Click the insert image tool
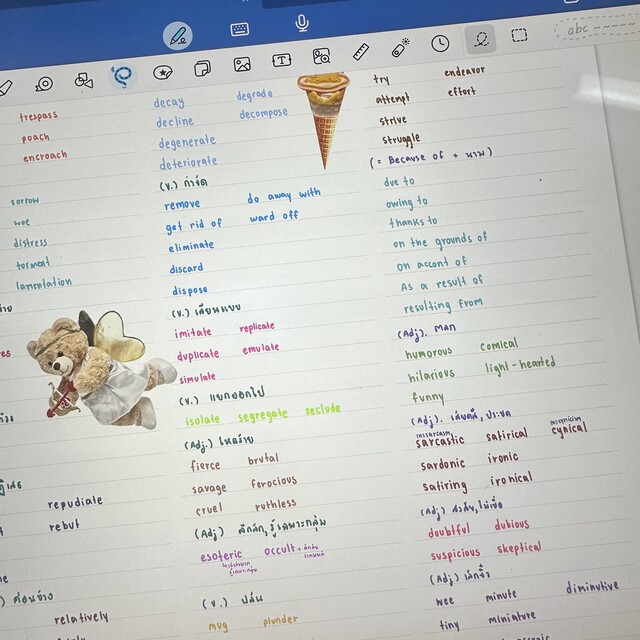This screenshot has height=640, width=640. point(242,65)
